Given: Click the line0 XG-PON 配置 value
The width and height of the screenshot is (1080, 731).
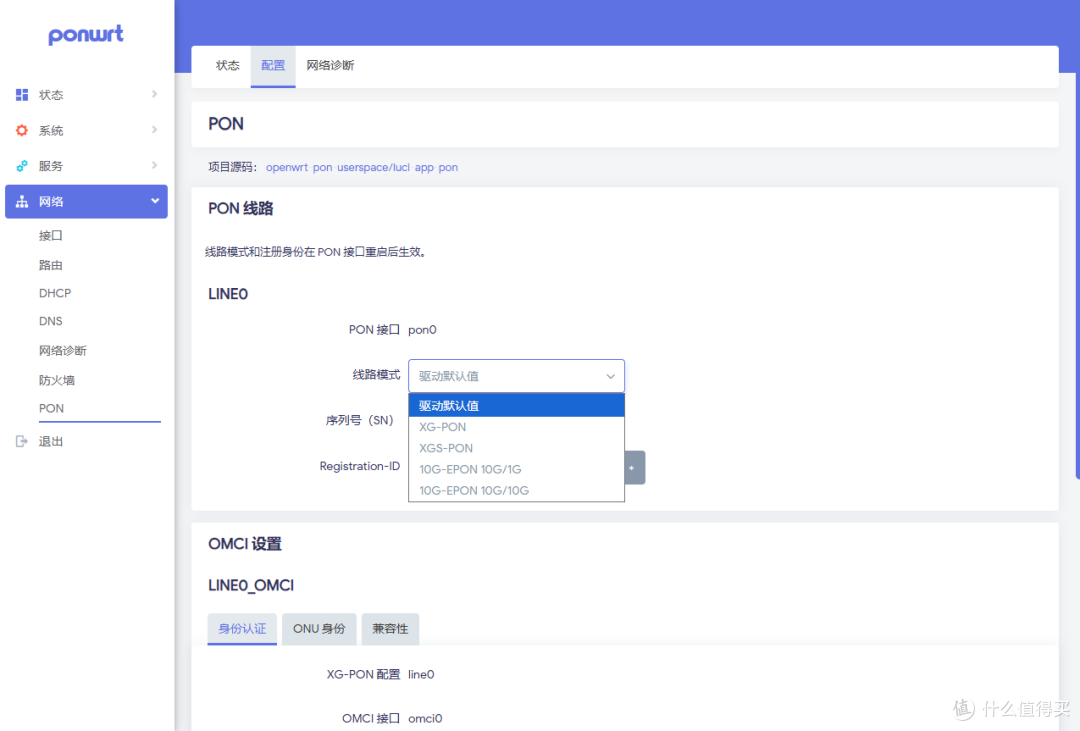Looking at the screenshot, I should (421, 675).
